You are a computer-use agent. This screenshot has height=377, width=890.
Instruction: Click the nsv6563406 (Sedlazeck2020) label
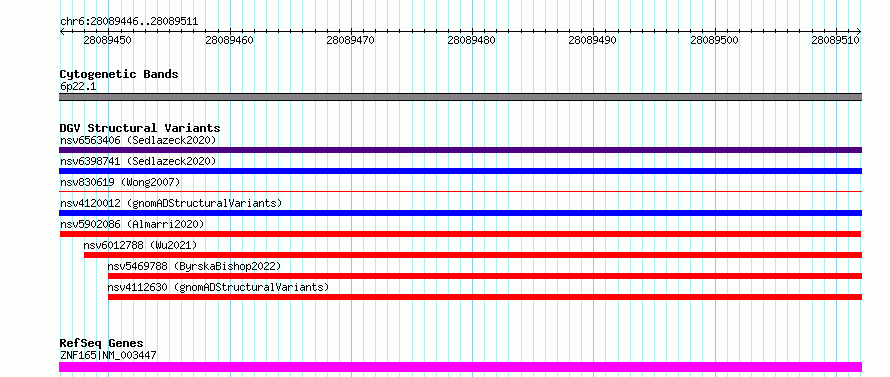138,140
